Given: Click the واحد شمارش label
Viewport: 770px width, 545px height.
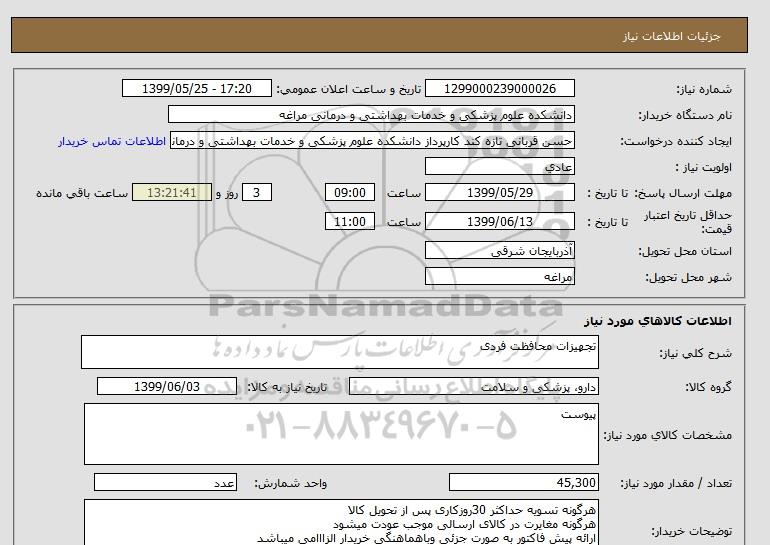Looking at the screenshot, I should pos(291,484).
